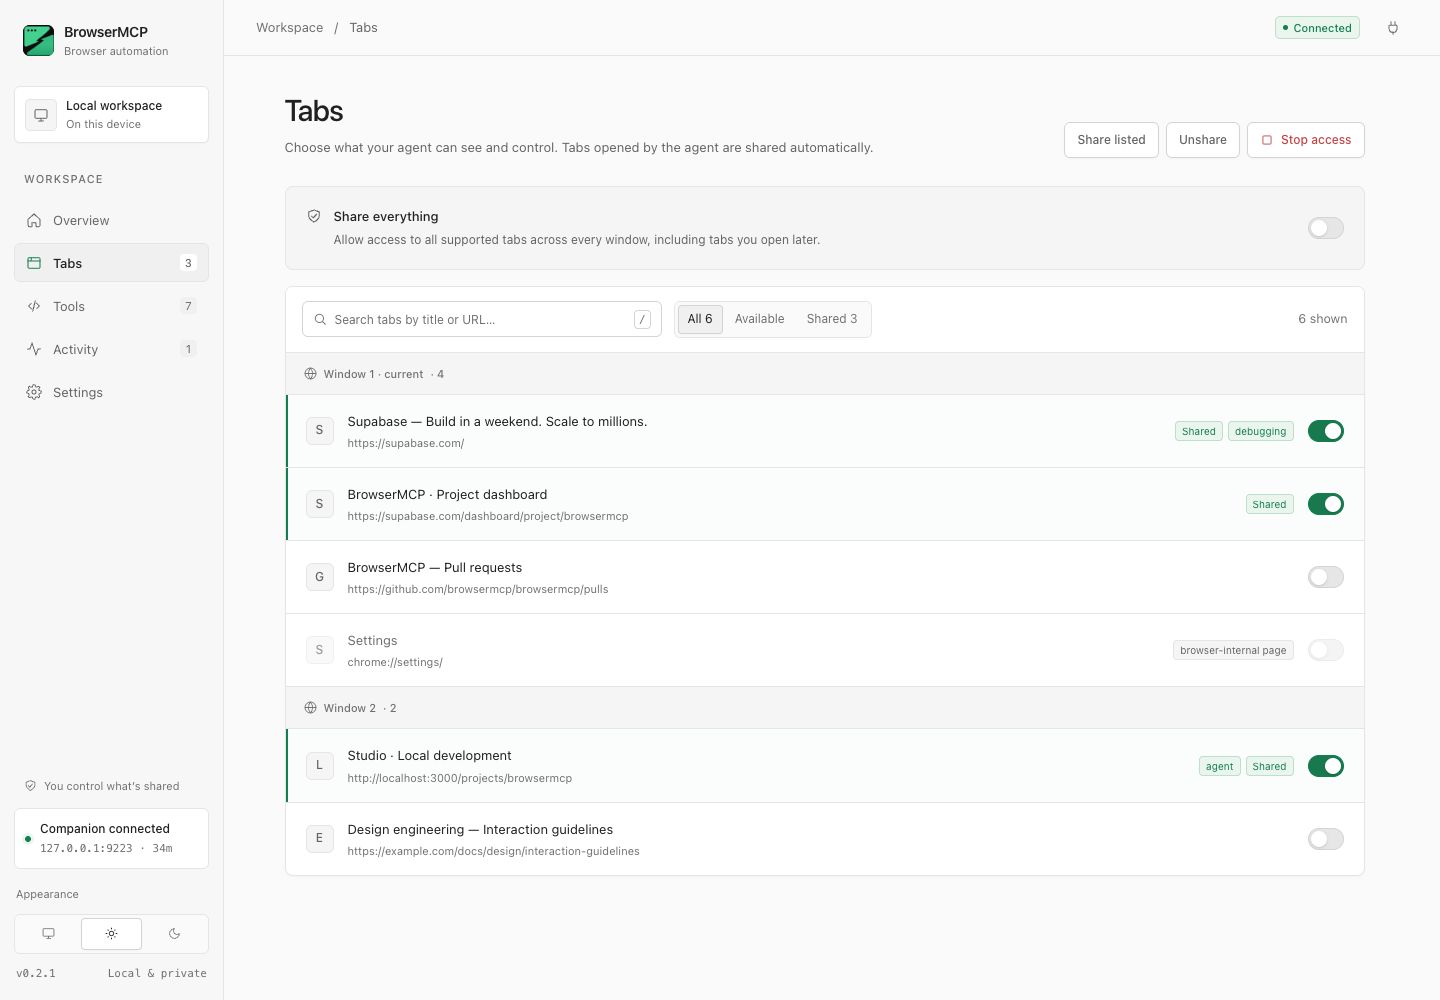Click the Workspace breadcrumb link
The width and height of the screenshot is (1440, 1000).
[x=290, y=28]
